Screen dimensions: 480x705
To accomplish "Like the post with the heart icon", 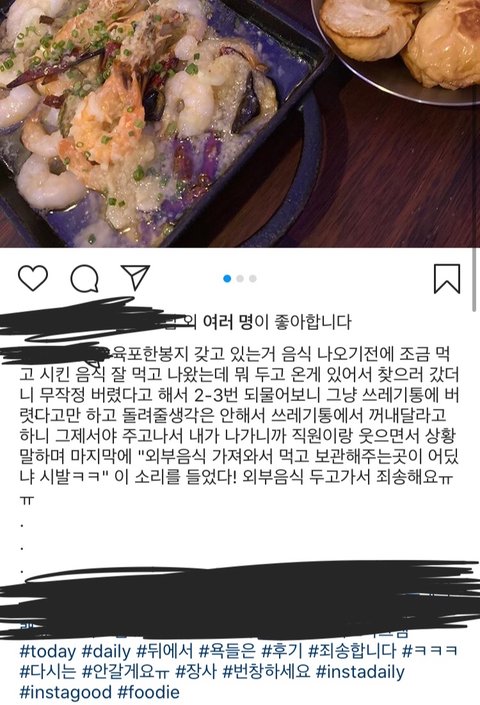I will pyautogui.click(x=33, y=278).
